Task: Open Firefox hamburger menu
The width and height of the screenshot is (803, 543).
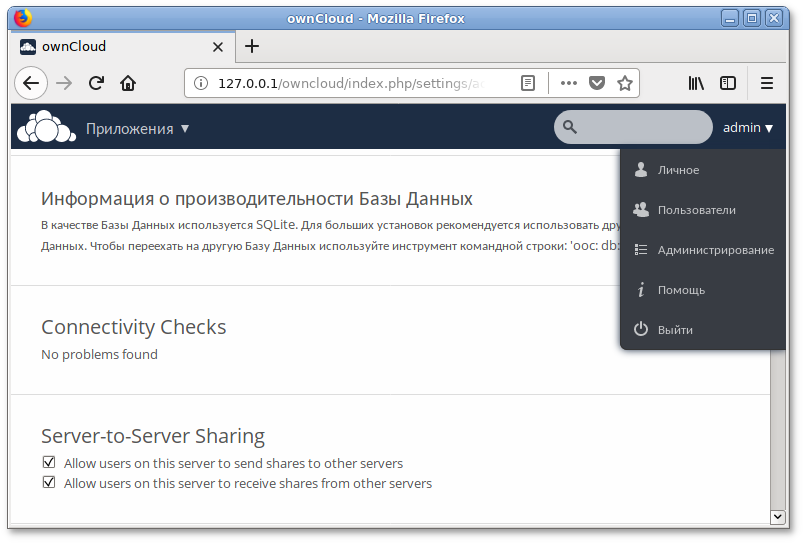Action: [x=768, y=83]
